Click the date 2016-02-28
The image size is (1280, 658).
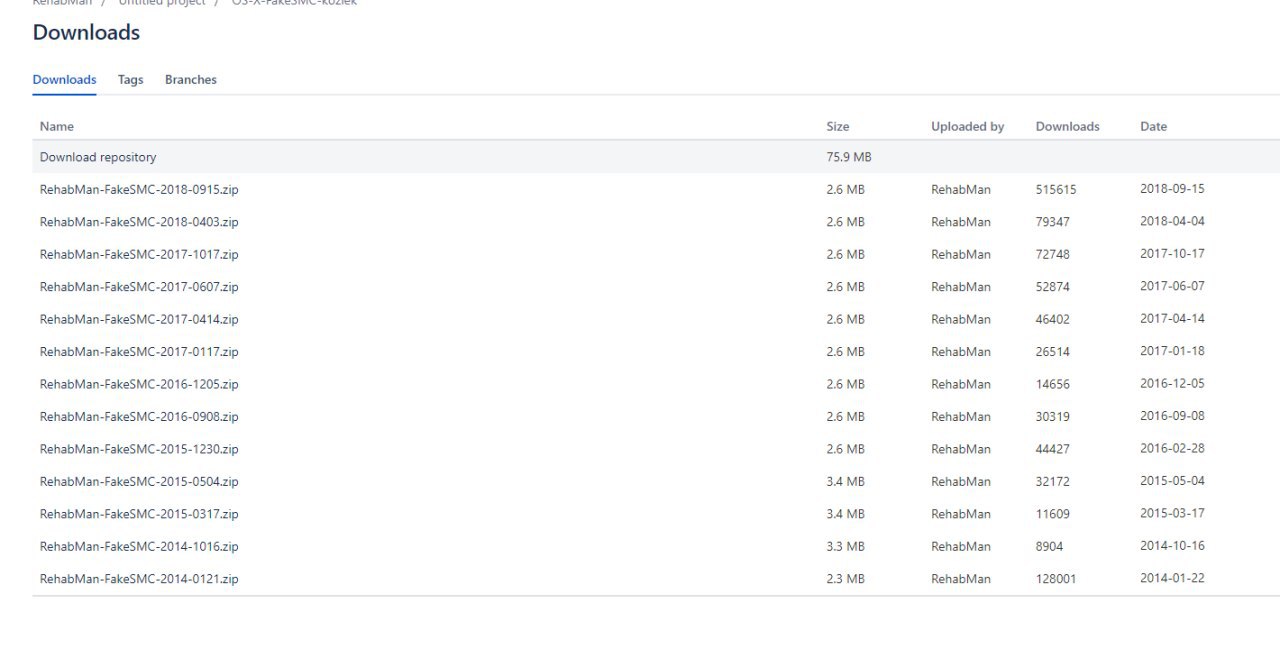click(1172, 449)
